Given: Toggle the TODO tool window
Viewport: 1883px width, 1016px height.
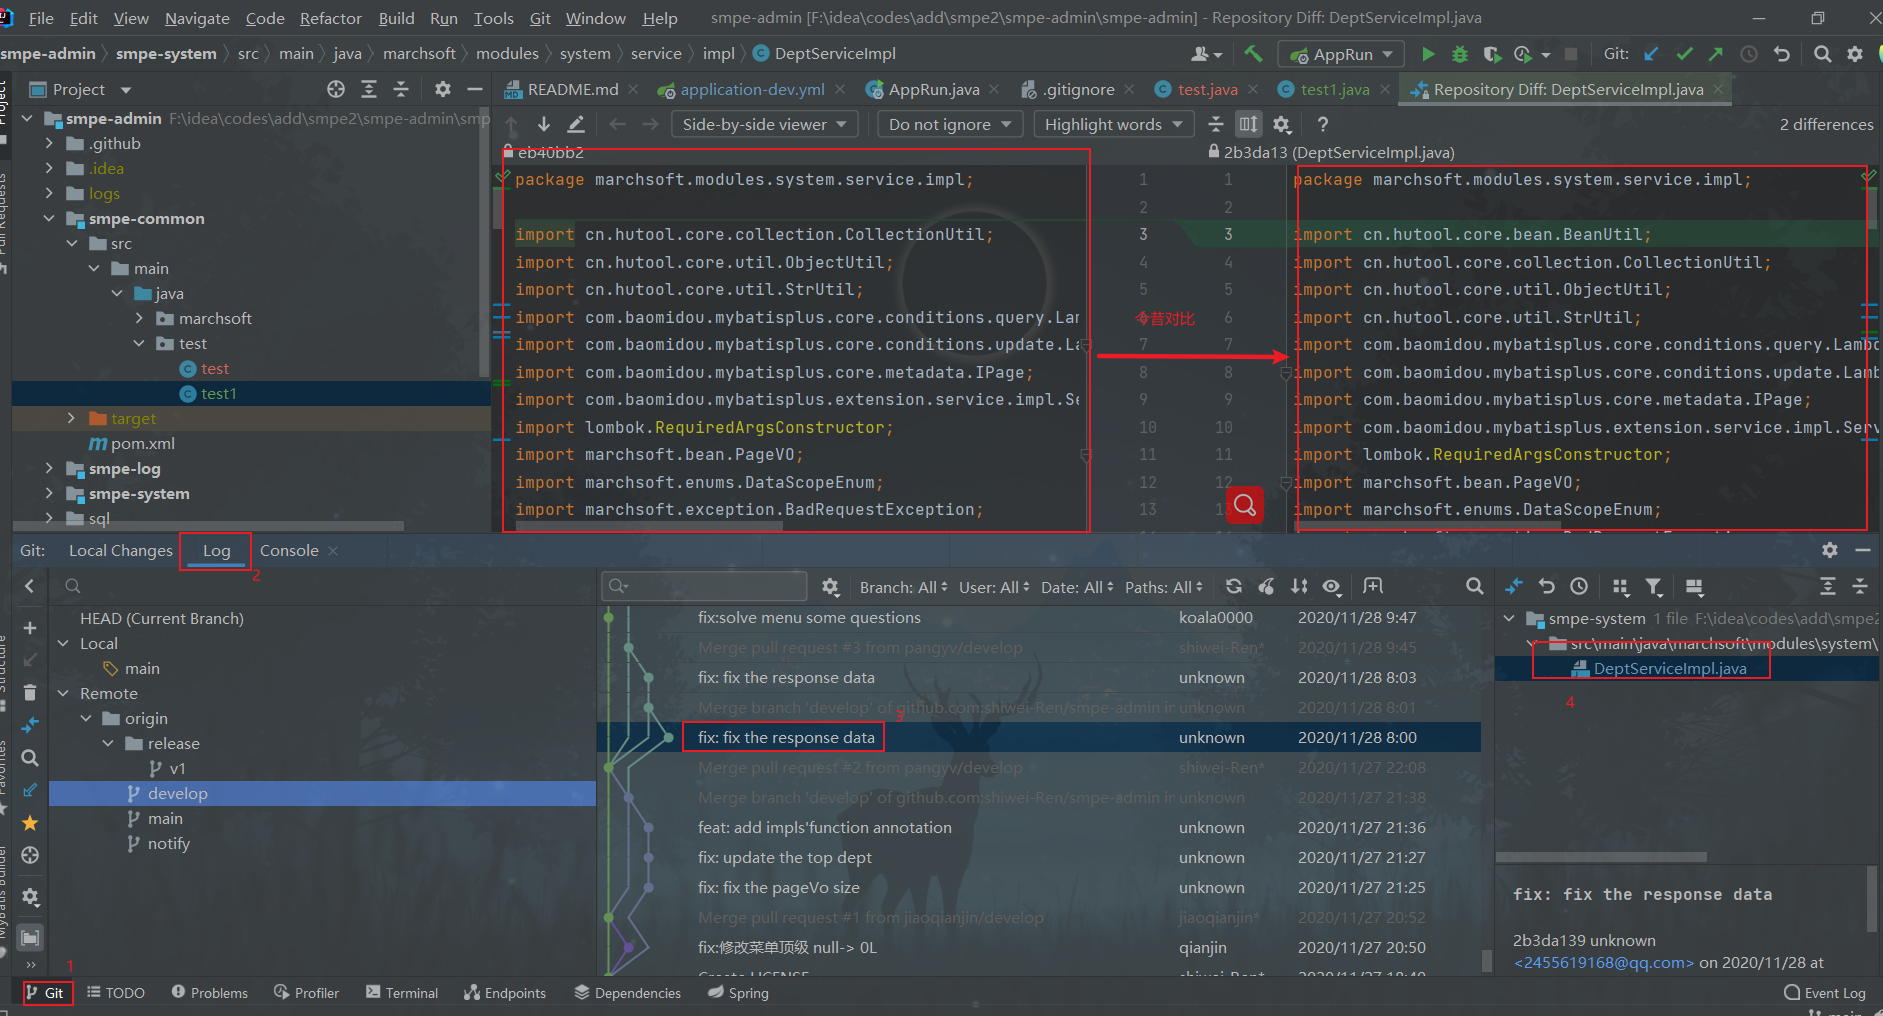Looking at the screenshot, I should coord(116,993).
